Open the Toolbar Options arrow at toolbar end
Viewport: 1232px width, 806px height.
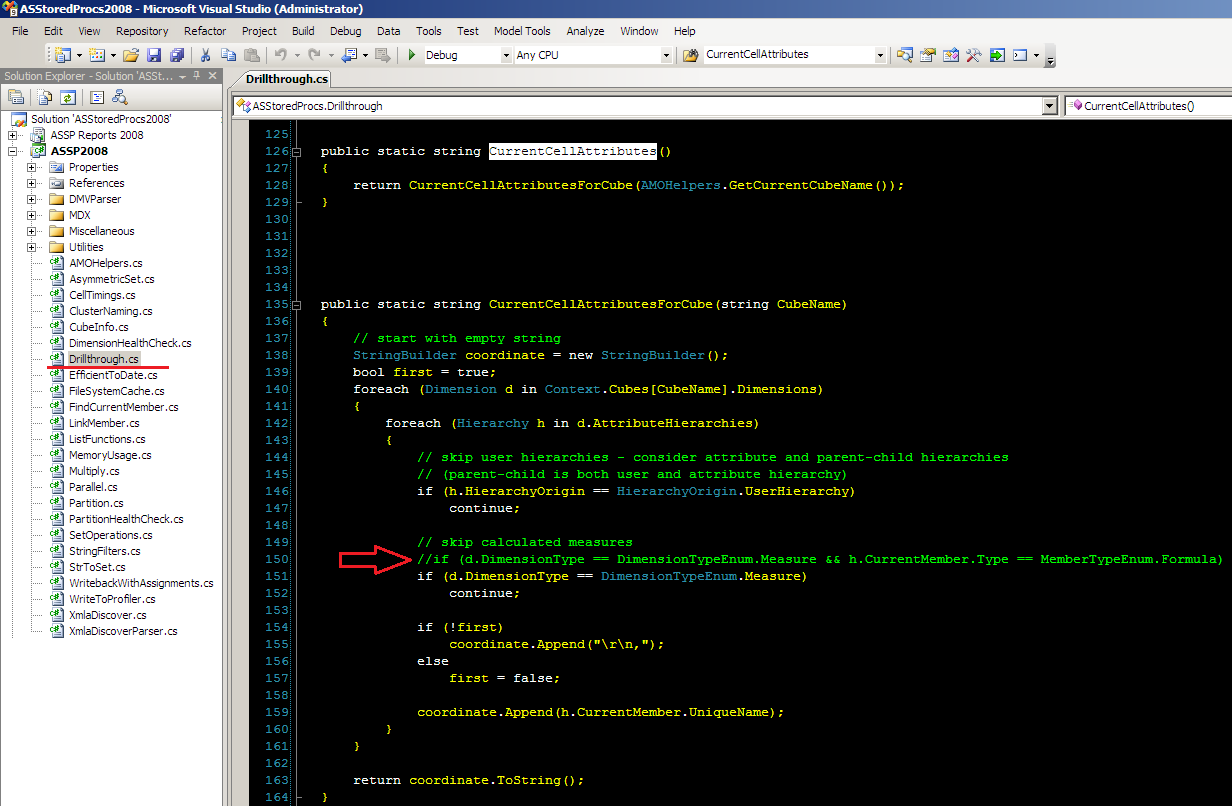coord(1049,60)
